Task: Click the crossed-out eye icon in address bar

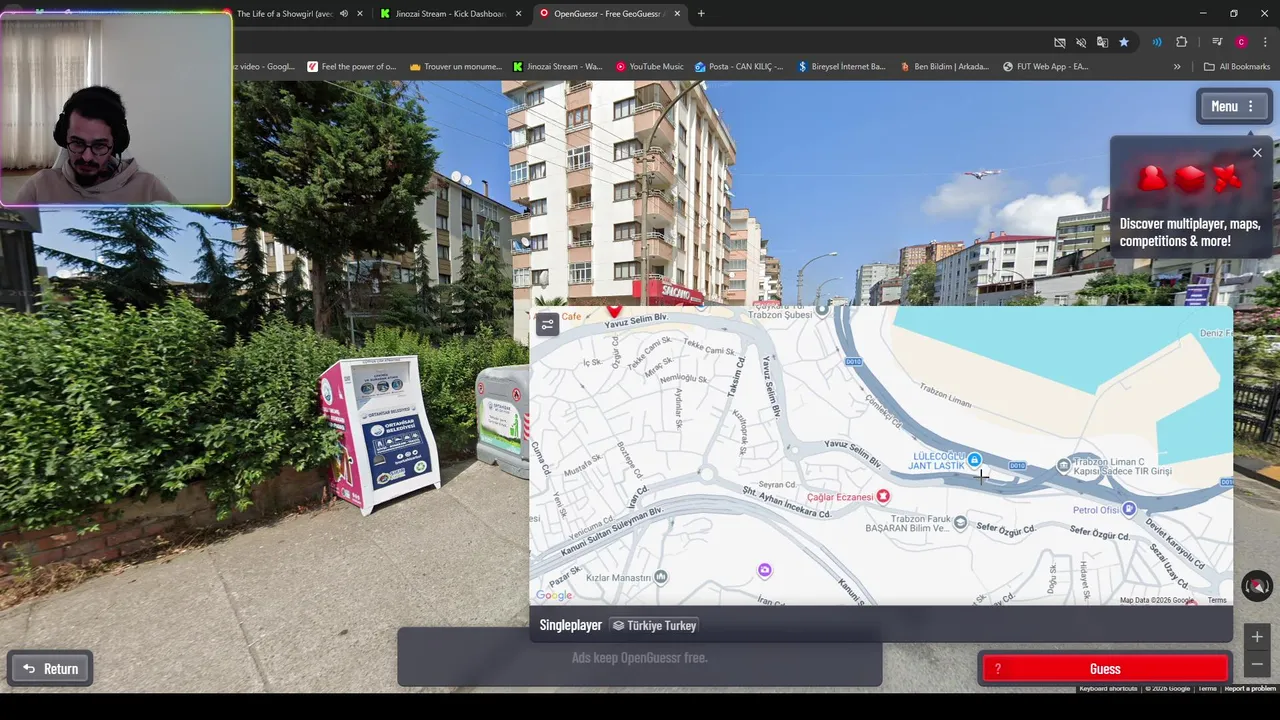Action: tap(1081, 42)
